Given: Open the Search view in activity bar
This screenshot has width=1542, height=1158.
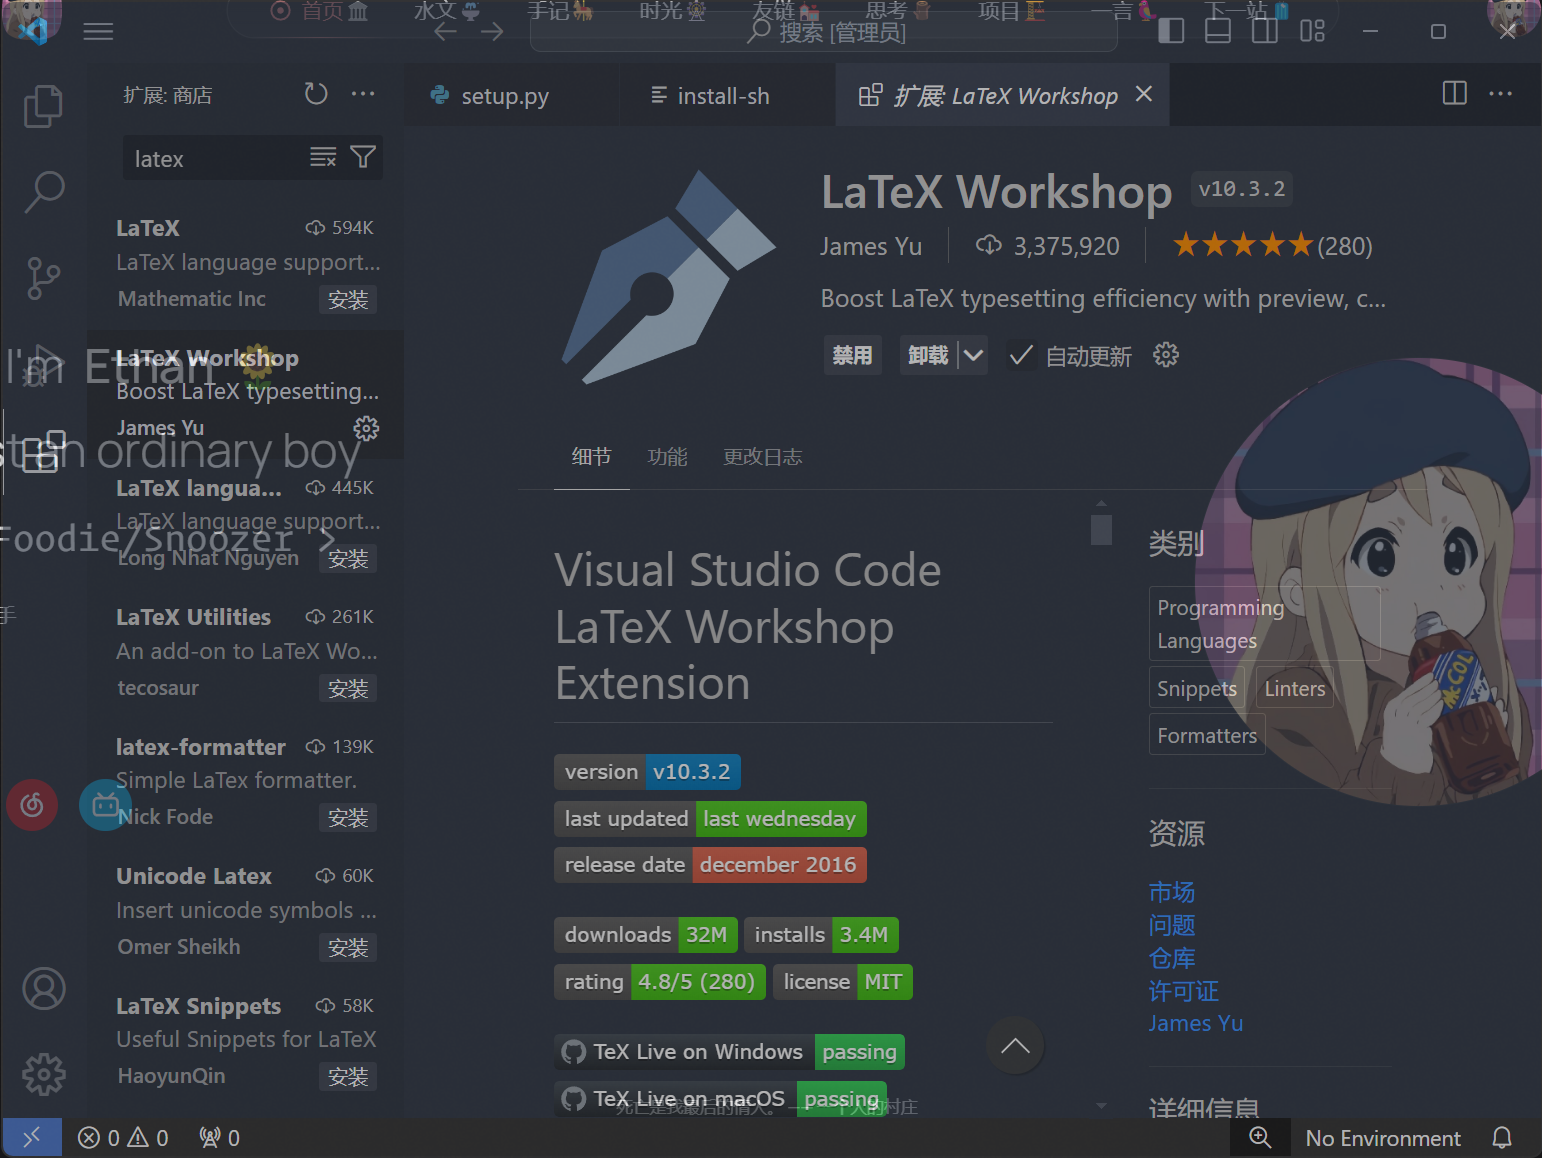Looking at the screenshot, I should point(44,191).
